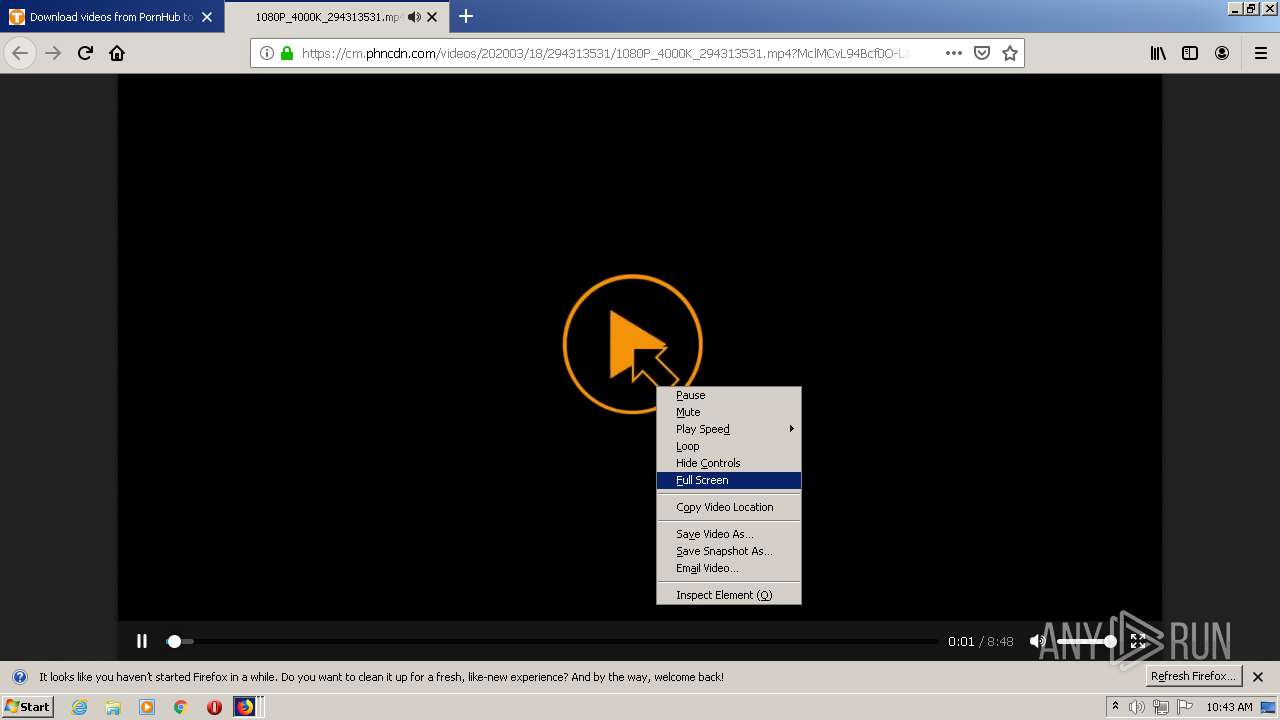Choose Email Video... menu entry
The width and height of the screenshot is (1280, 720).
728,568
